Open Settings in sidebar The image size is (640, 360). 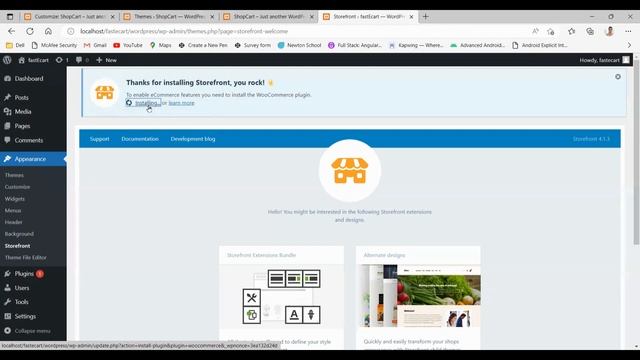(33, 316)
